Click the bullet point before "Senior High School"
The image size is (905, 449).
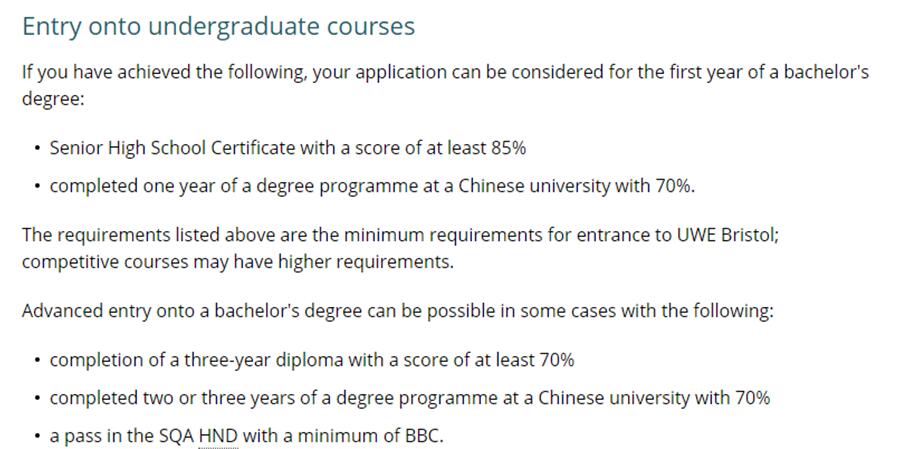click(x=37, y=149)
